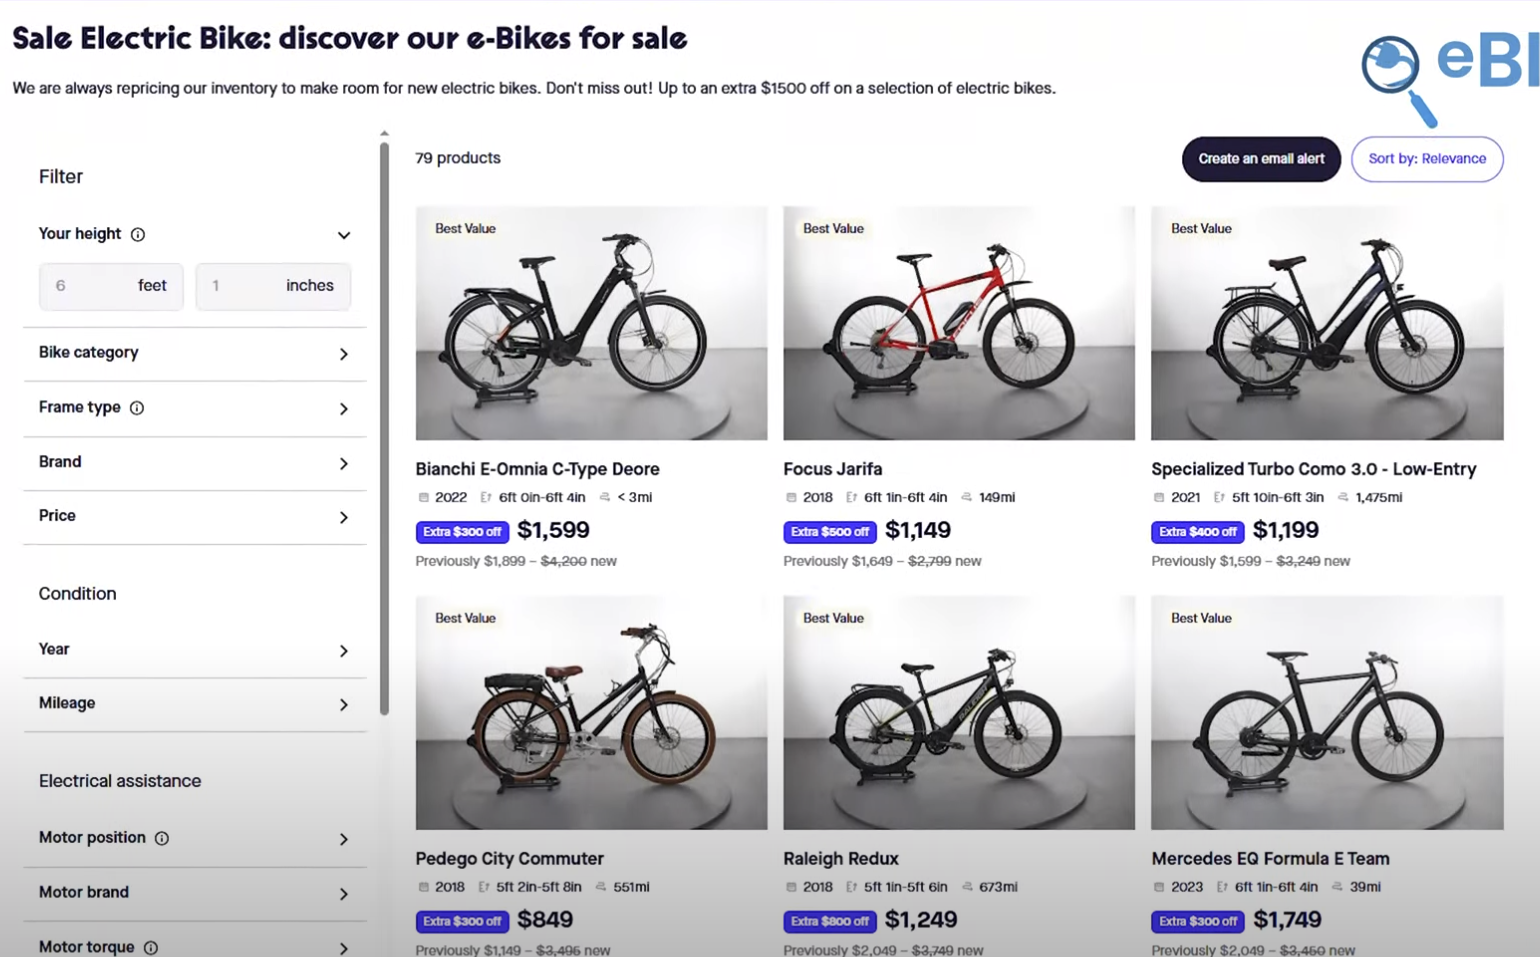The height and width of the screenshot is (957, 1540).
Task: Click the filter panel vertical scrollbar
Action: [384, 430]
